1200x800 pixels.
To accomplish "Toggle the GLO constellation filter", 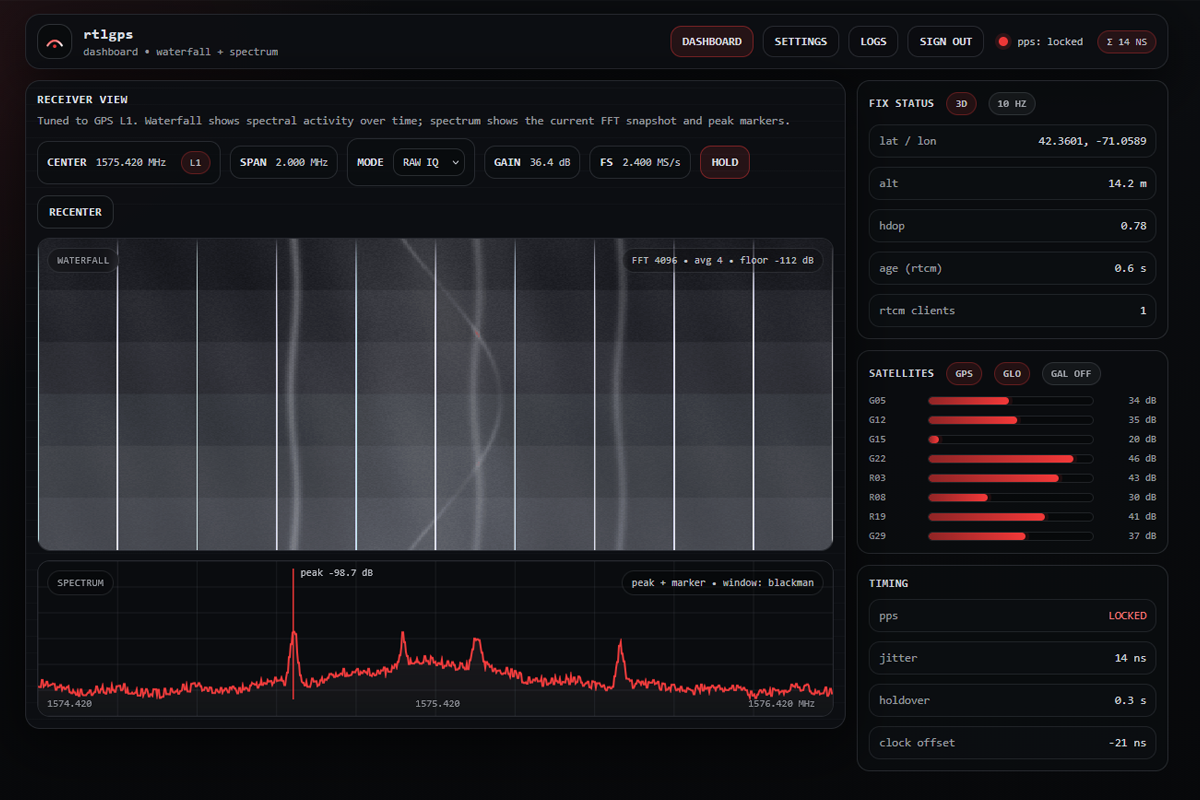I will point(1011,373).
